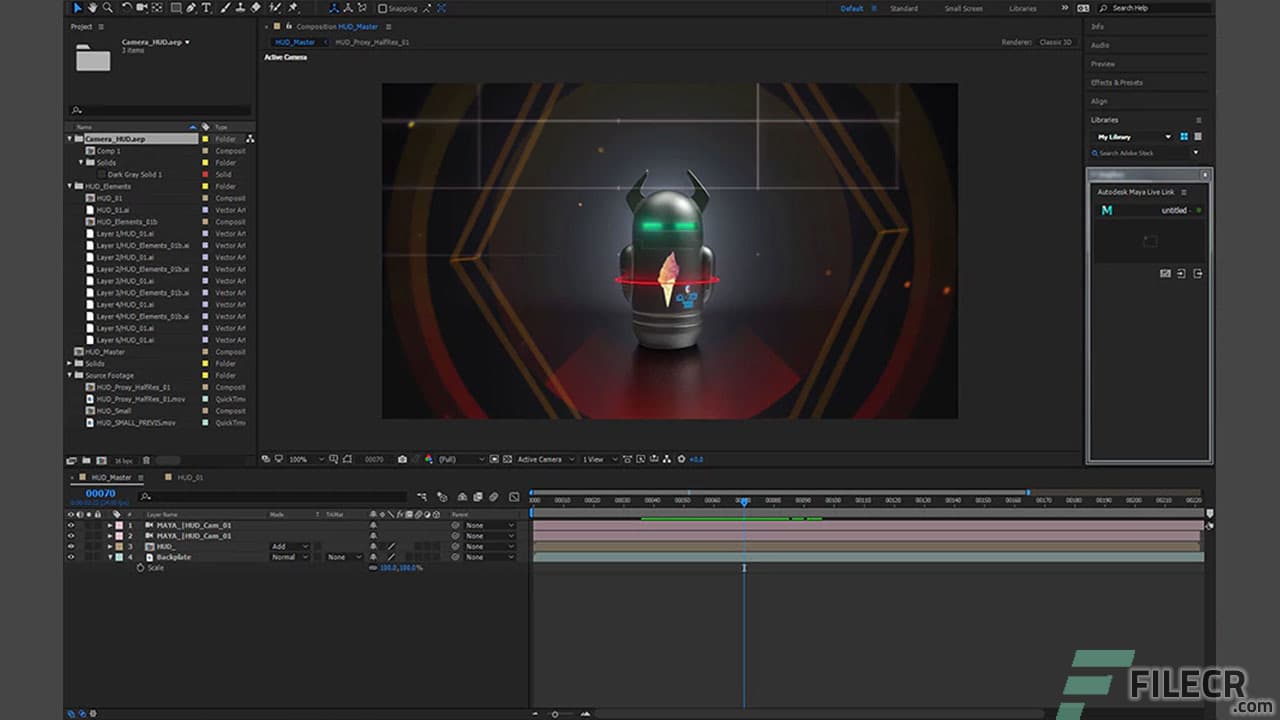This screenshot has width=1280, height=720.
Task: Click the Classic 3D renderer link
Action: [1056, 42]
